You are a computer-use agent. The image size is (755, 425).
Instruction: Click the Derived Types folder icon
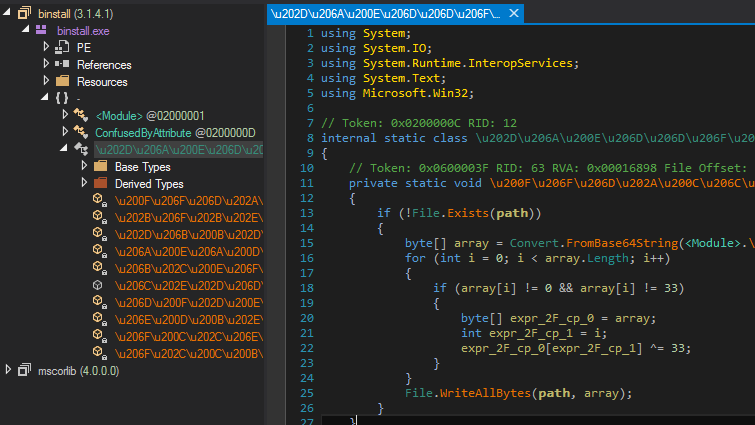point(100,183)
